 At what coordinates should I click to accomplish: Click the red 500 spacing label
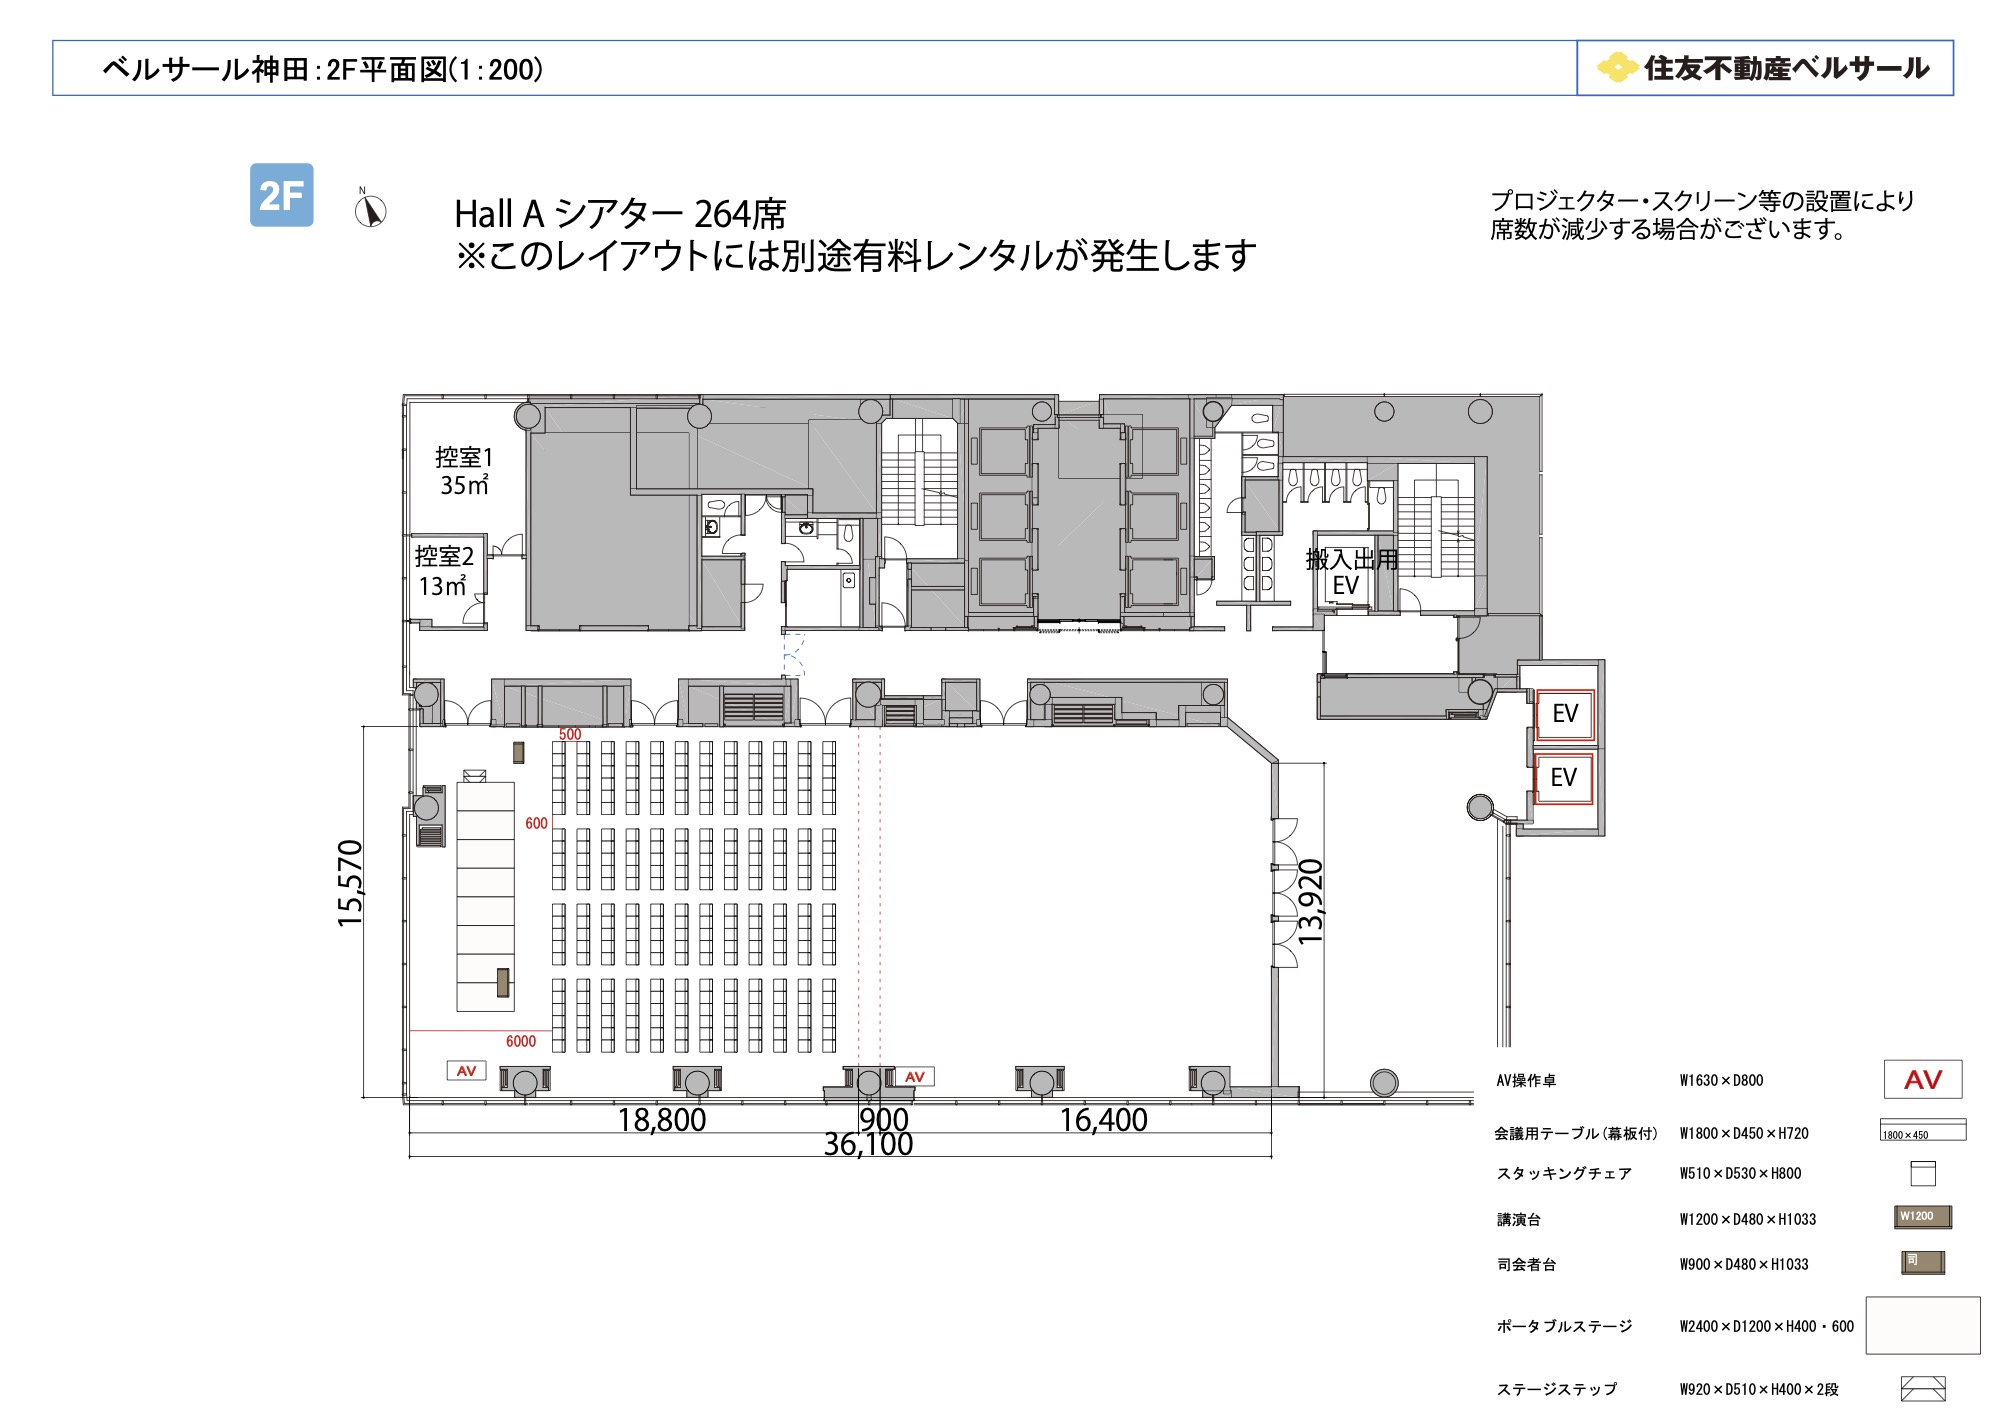tap(570, 734)
